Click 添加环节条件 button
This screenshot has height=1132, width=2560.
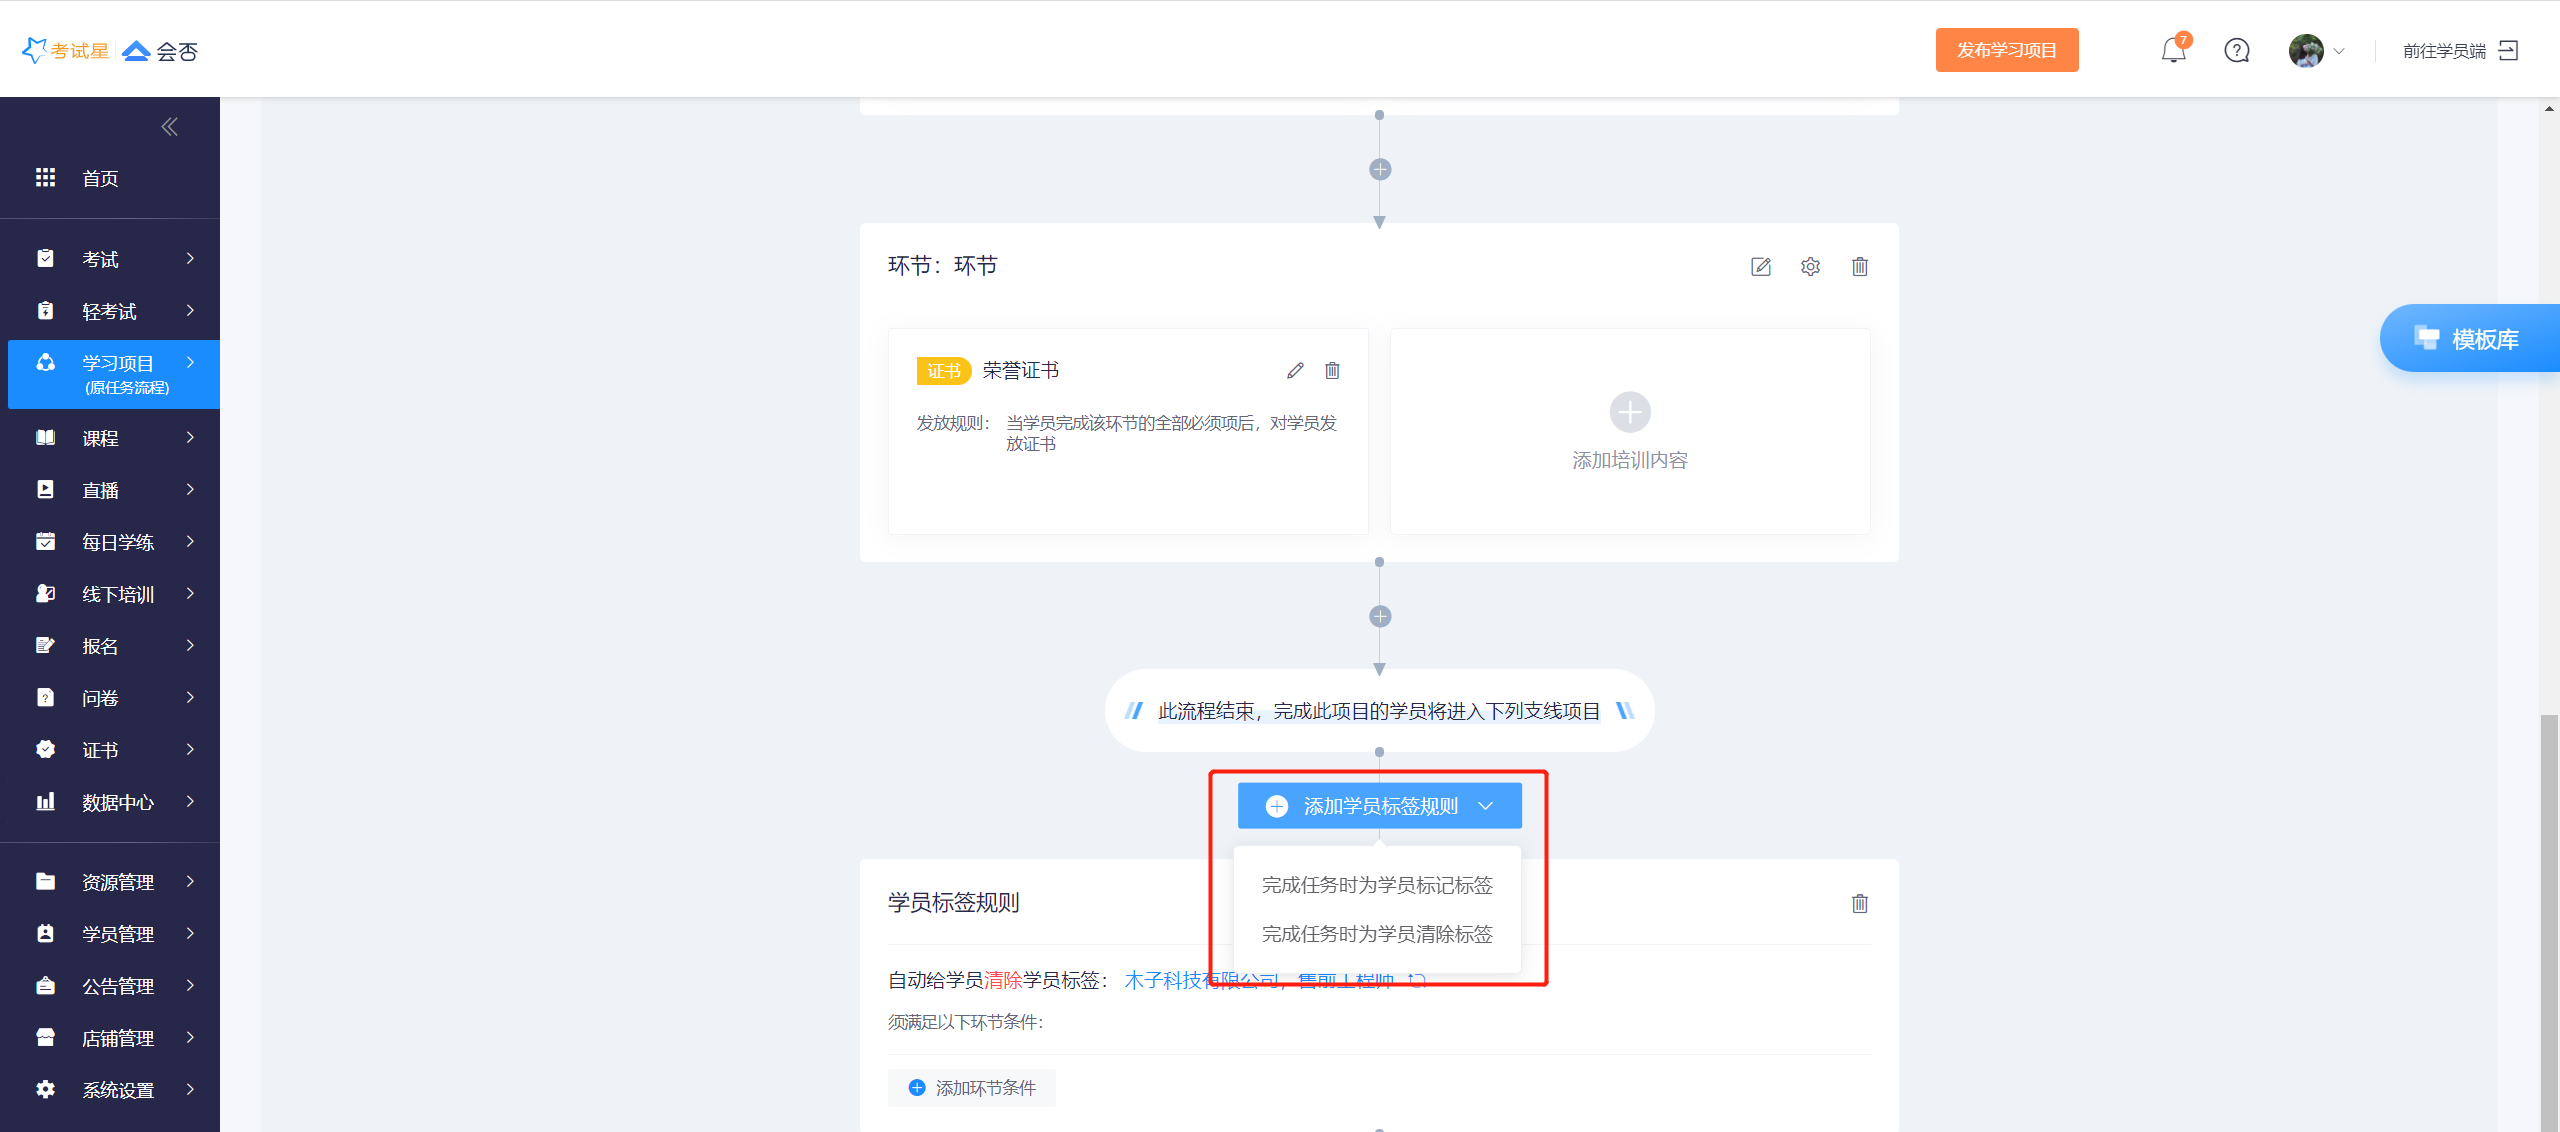(972, 1088)
